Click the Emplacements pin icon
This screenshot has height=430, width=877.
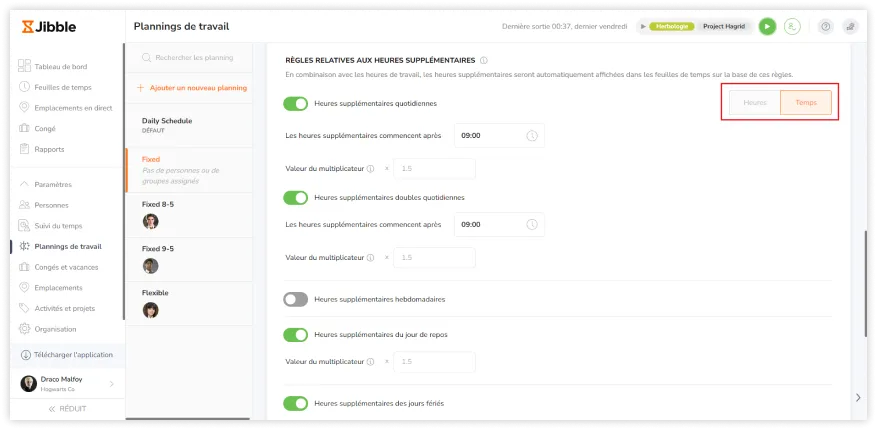tap(24, 287)
